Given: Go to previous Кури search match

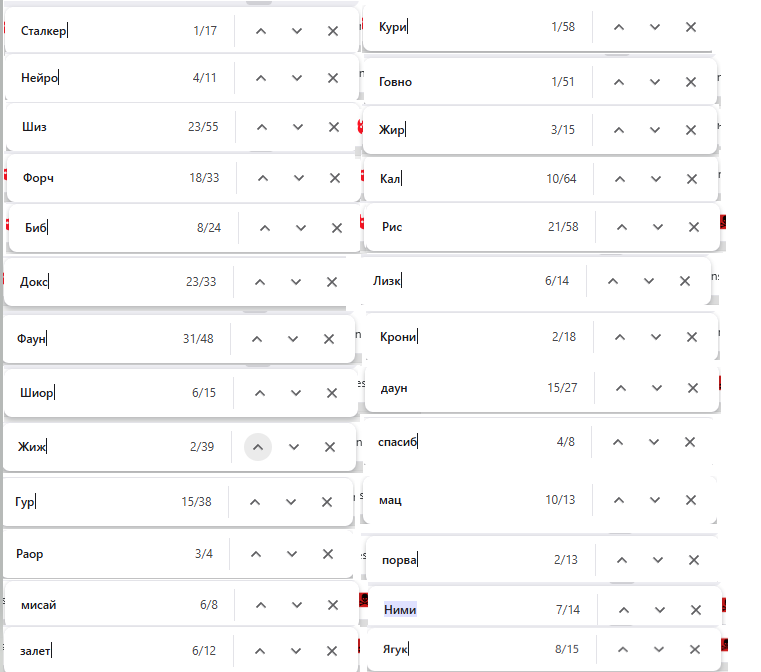Looking at the screenshot, I should (619, 27).
